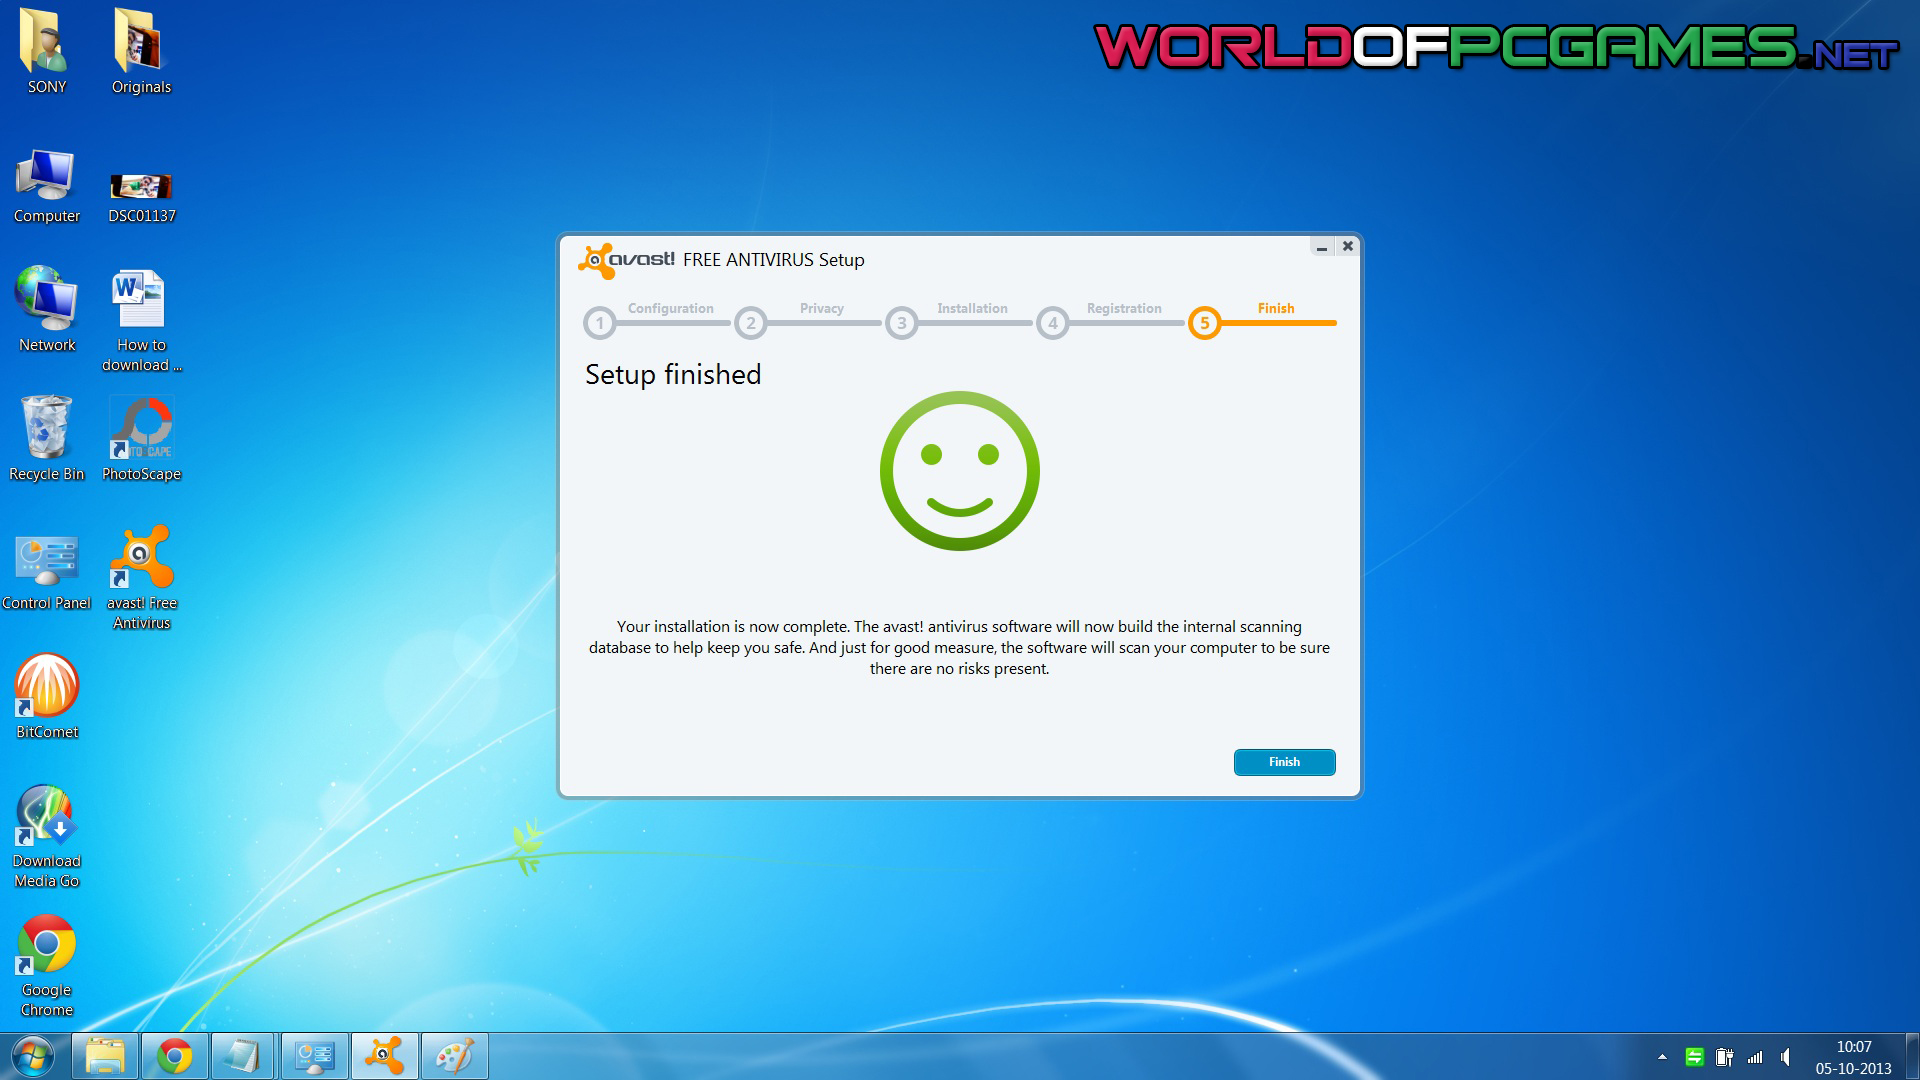Show hidden system tray icons arrow
1920x1080 pixels.
pos(1662,1057)
